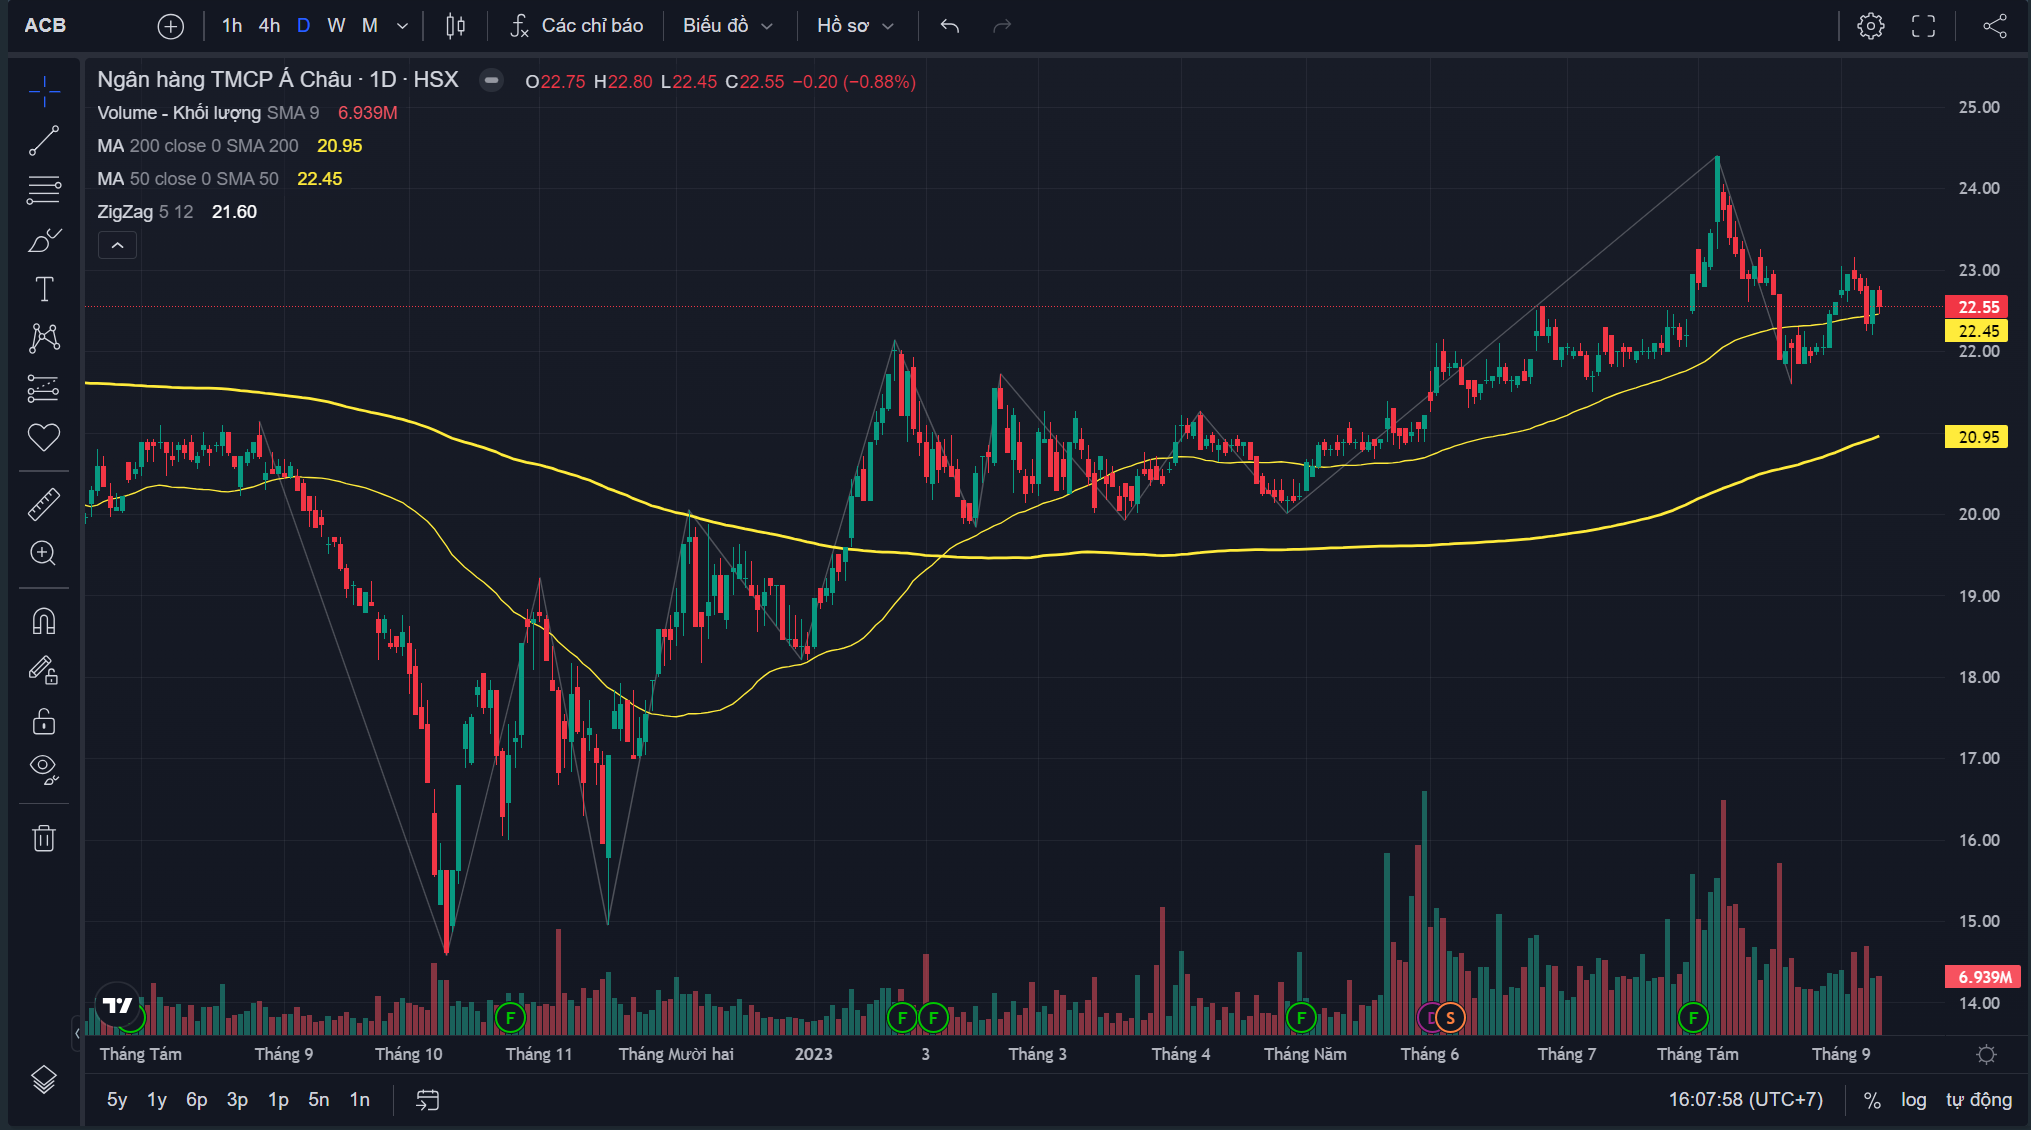Set range to 5y
The image size is (2031, 1130).
coord(117,1100)
